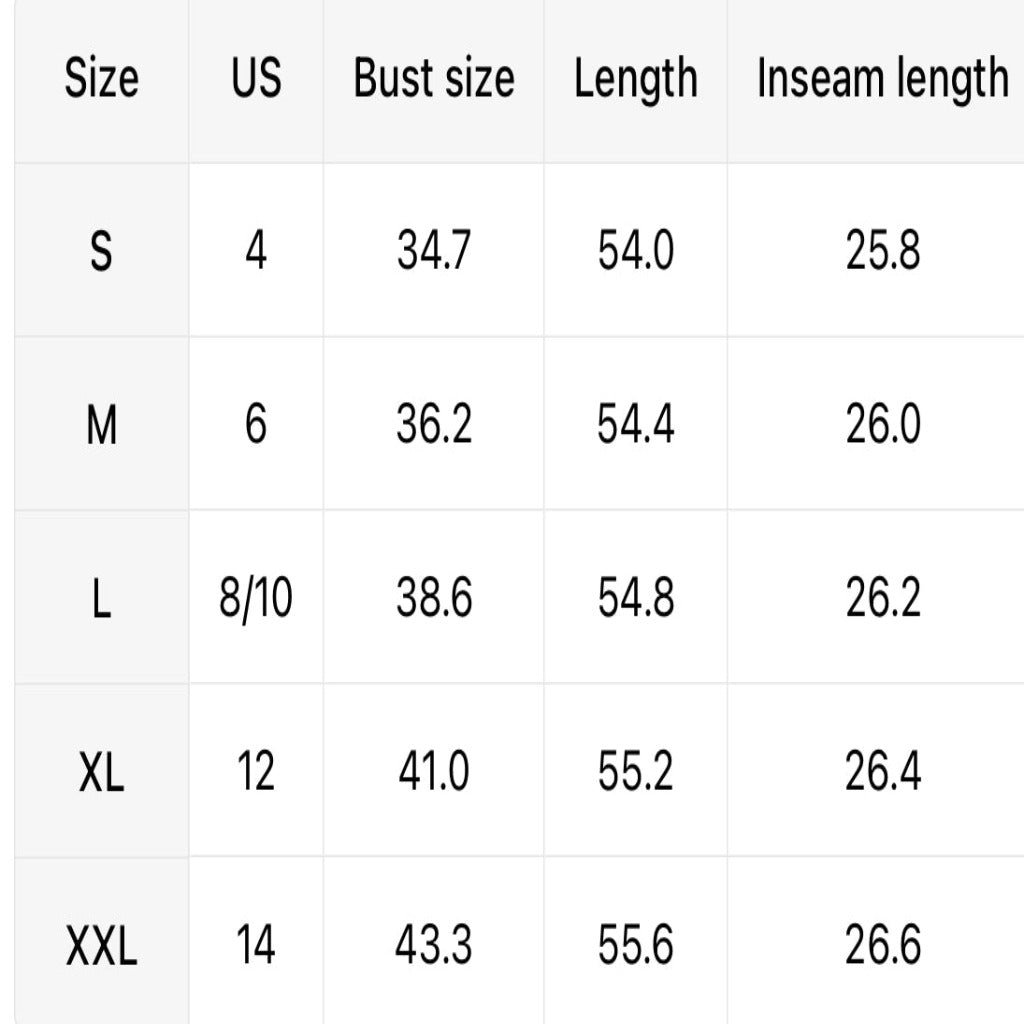Select the 26.0 inseam length cell
This screenshot has width=1024, height=1024.
882,425
